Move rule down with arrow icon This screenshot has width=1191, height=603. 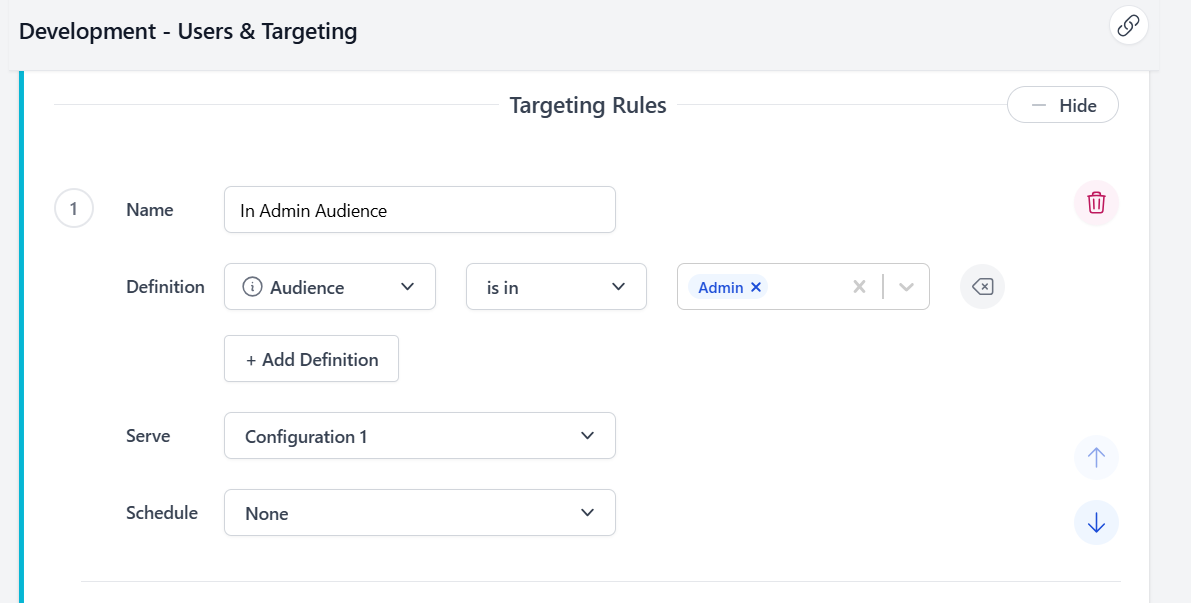1096,522
